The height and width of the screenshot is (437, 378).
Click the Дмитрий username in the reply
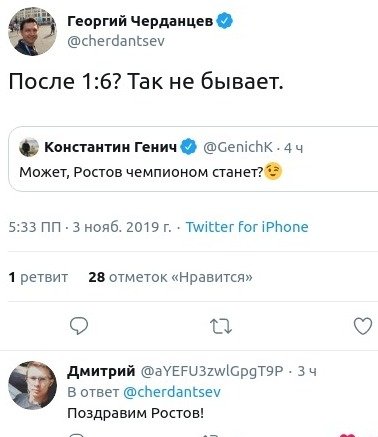tap(101, 371)
